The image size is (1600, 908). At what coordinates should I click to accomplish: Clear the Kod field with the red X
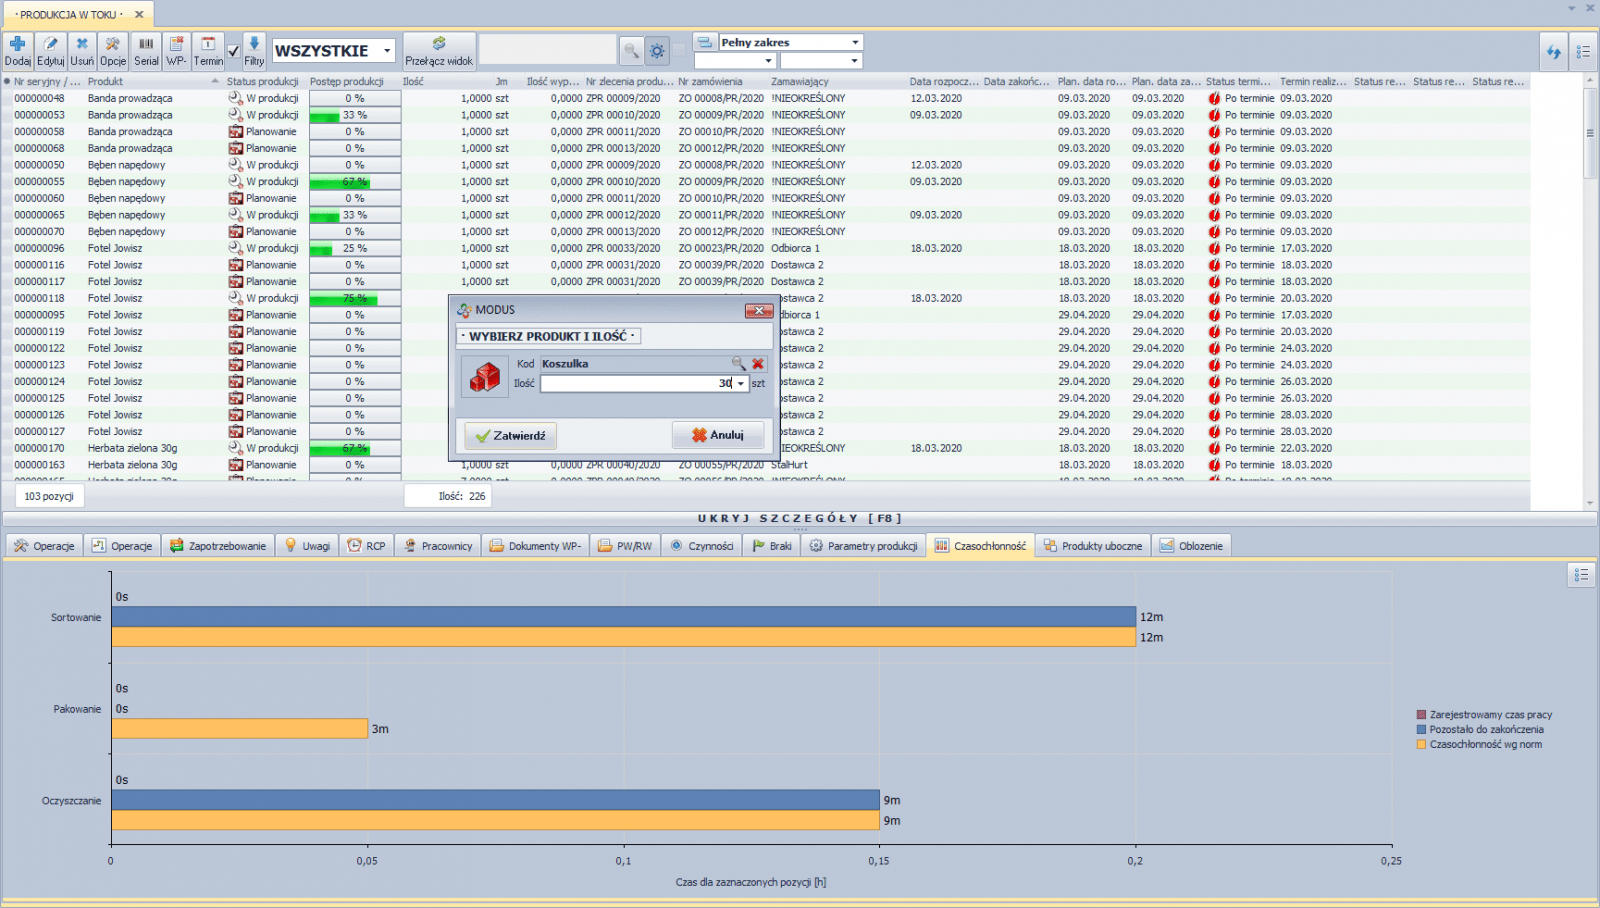click(758, 364)
